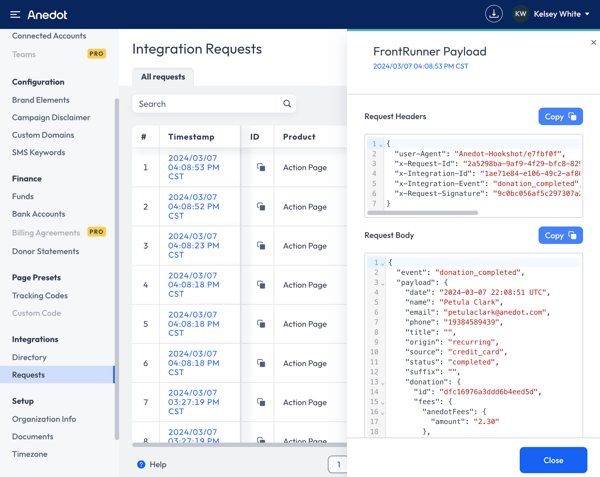
Task: Select Requests in sidebar
Action: pyautogui.click(x=57, y=375)
